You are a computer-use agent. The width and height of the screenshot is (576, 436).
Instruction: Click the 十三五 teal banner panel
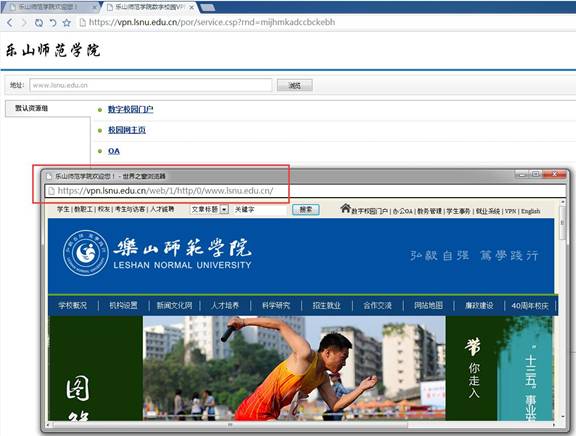coord(525,368)
